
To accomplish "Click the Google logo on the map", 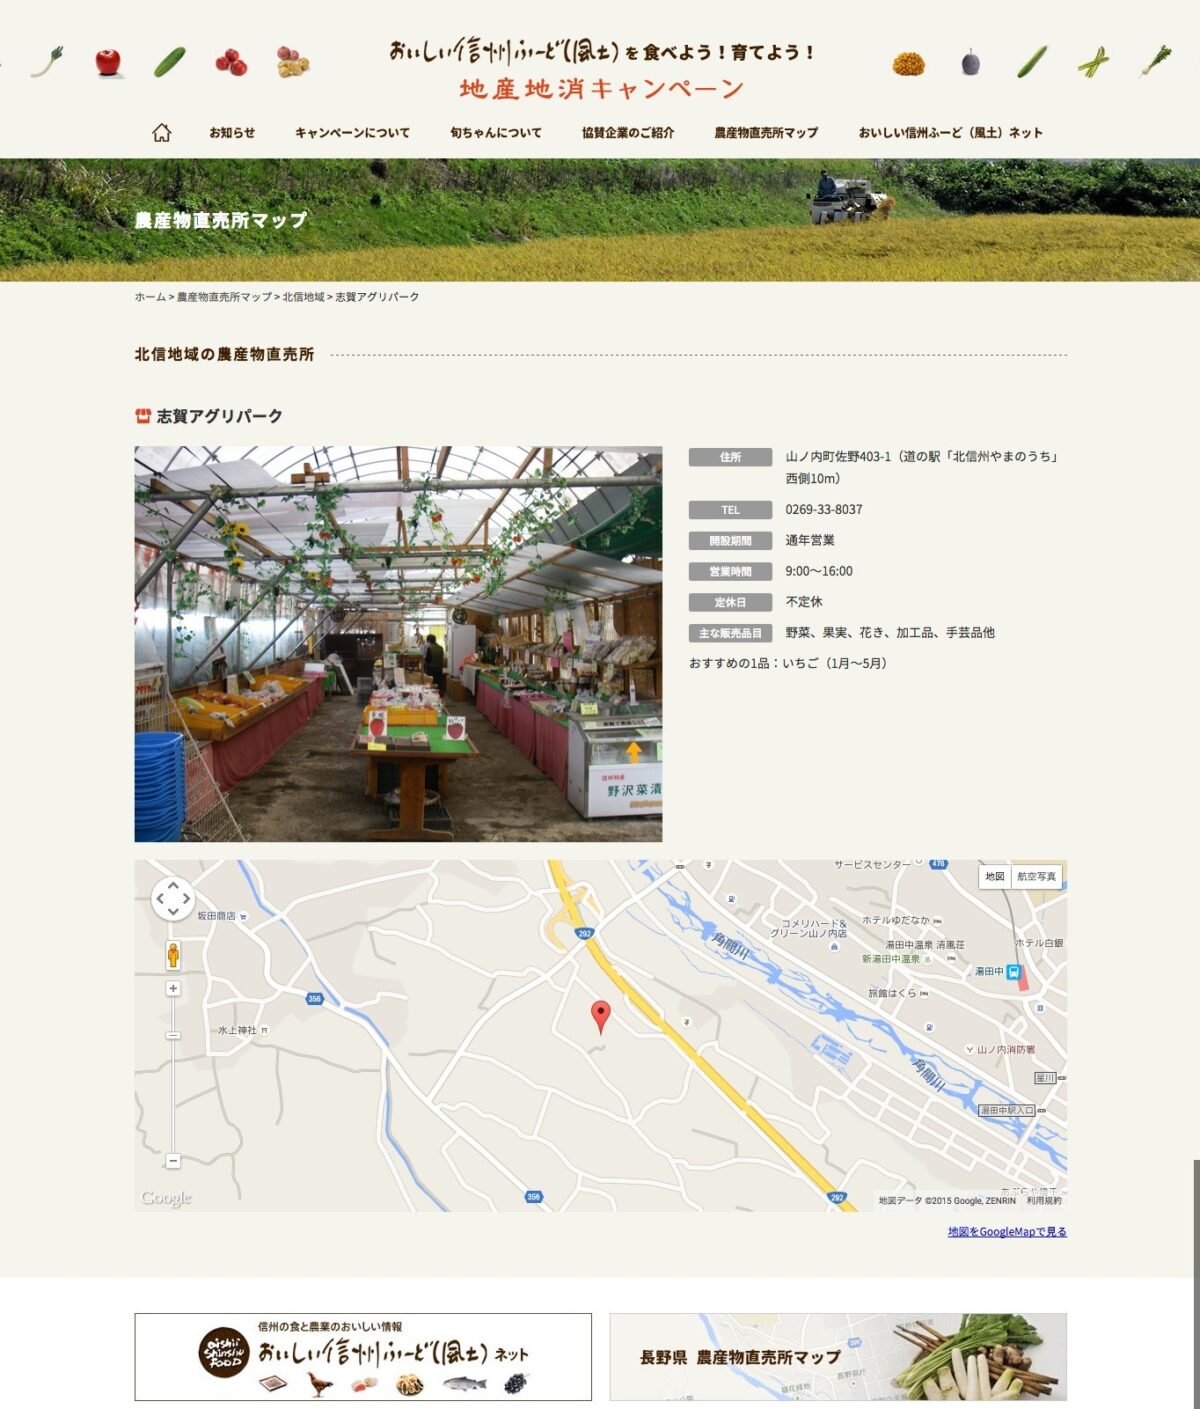I will (x=166, y=1198).
